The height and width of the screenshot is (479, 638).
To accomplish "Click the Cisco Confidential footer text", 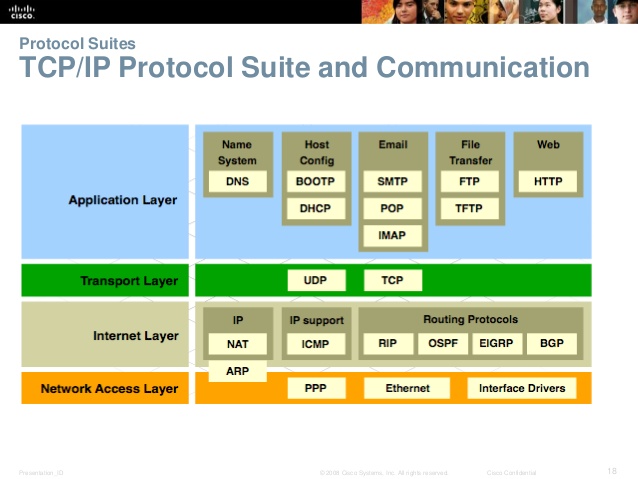I will pyautogui.click(x=511, y=473).
